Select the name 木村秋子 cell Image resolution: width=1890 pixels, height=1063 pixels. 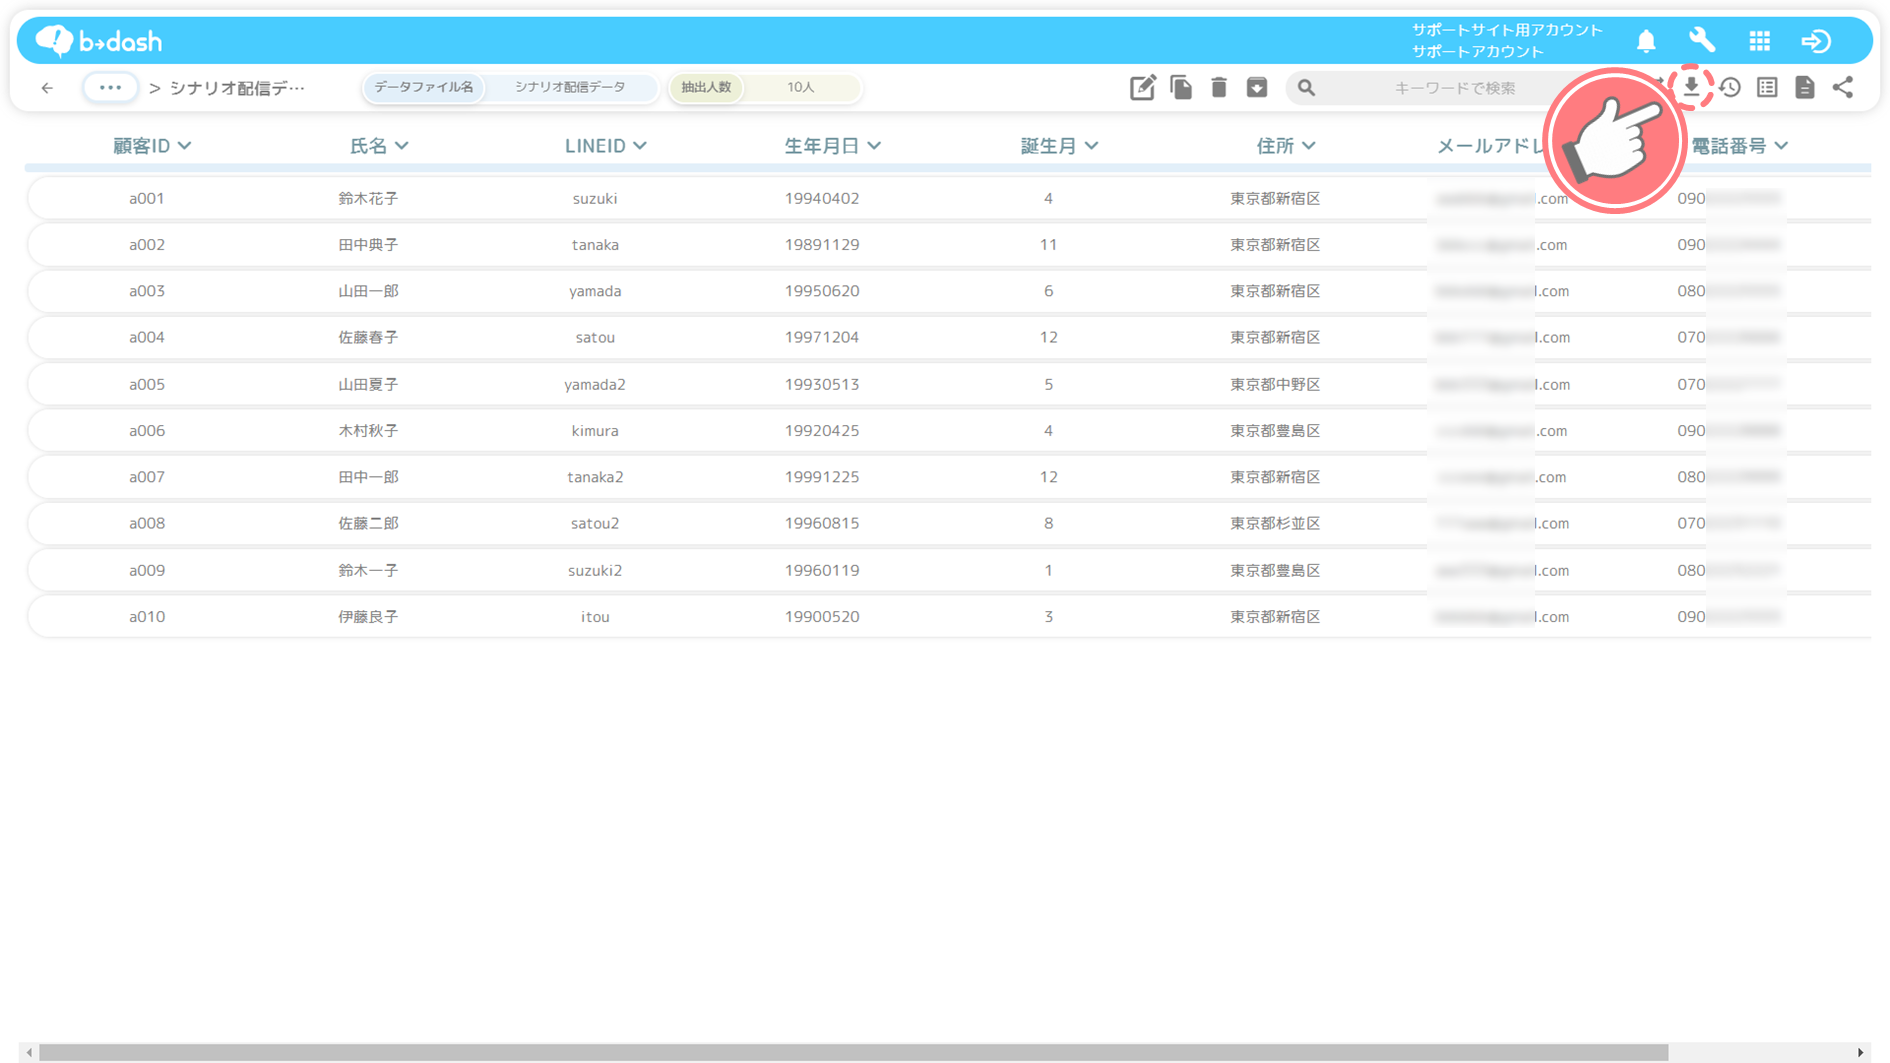[368, 431]
